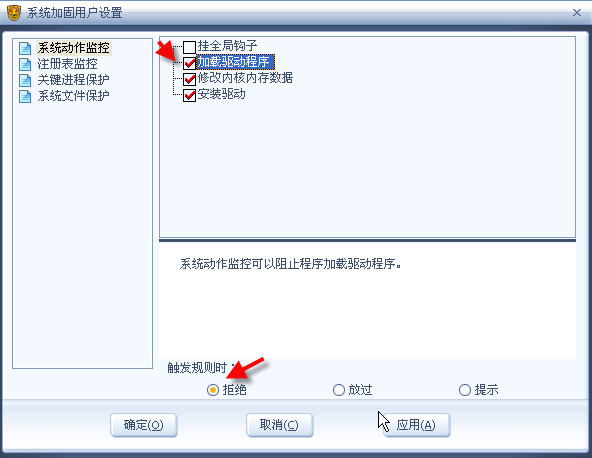Uncheck the 安装驱动 checkbox
Screen dimensions: 592x458
189,95
